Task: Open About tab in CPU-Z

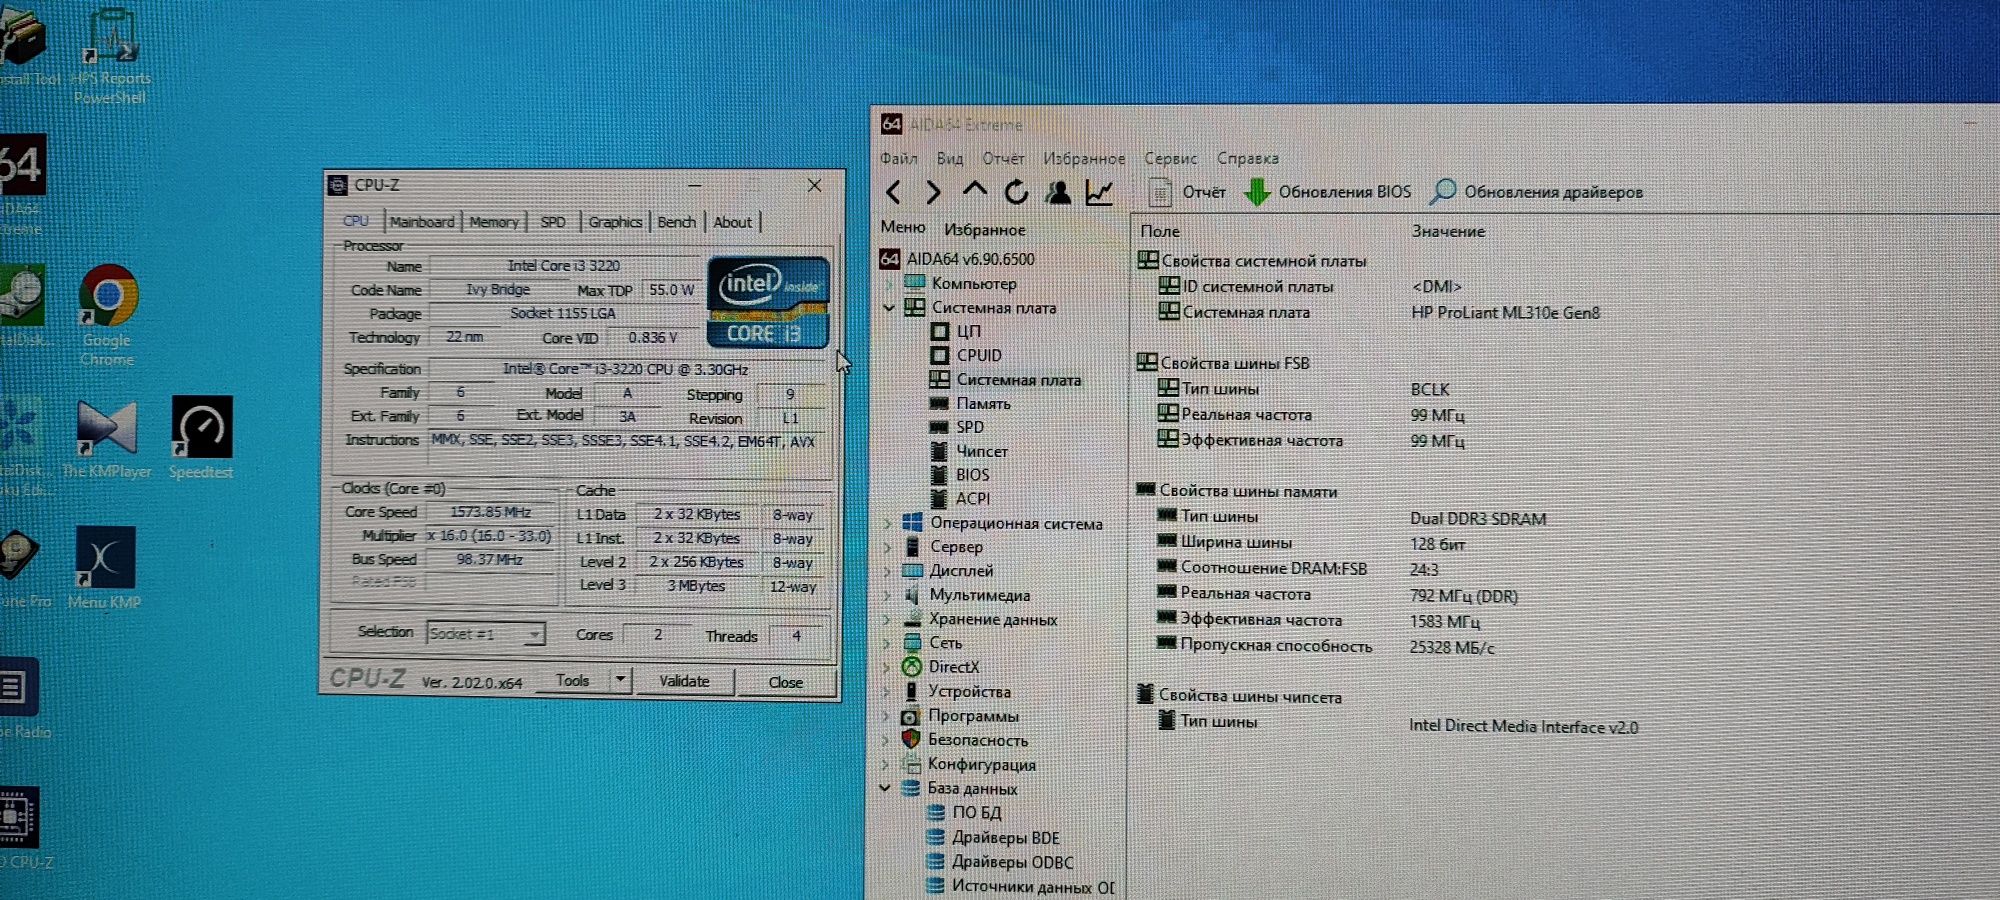Action: [x=733, y=222]
